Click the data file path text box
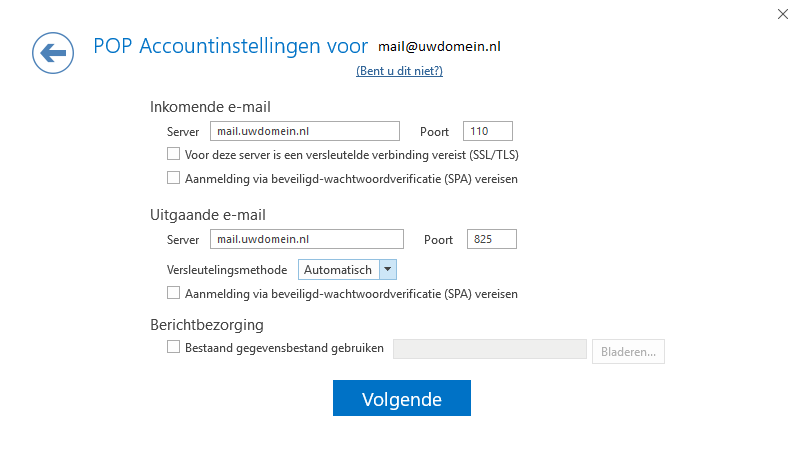The height and width of the screenshot is (470, 804). [490, 349]
